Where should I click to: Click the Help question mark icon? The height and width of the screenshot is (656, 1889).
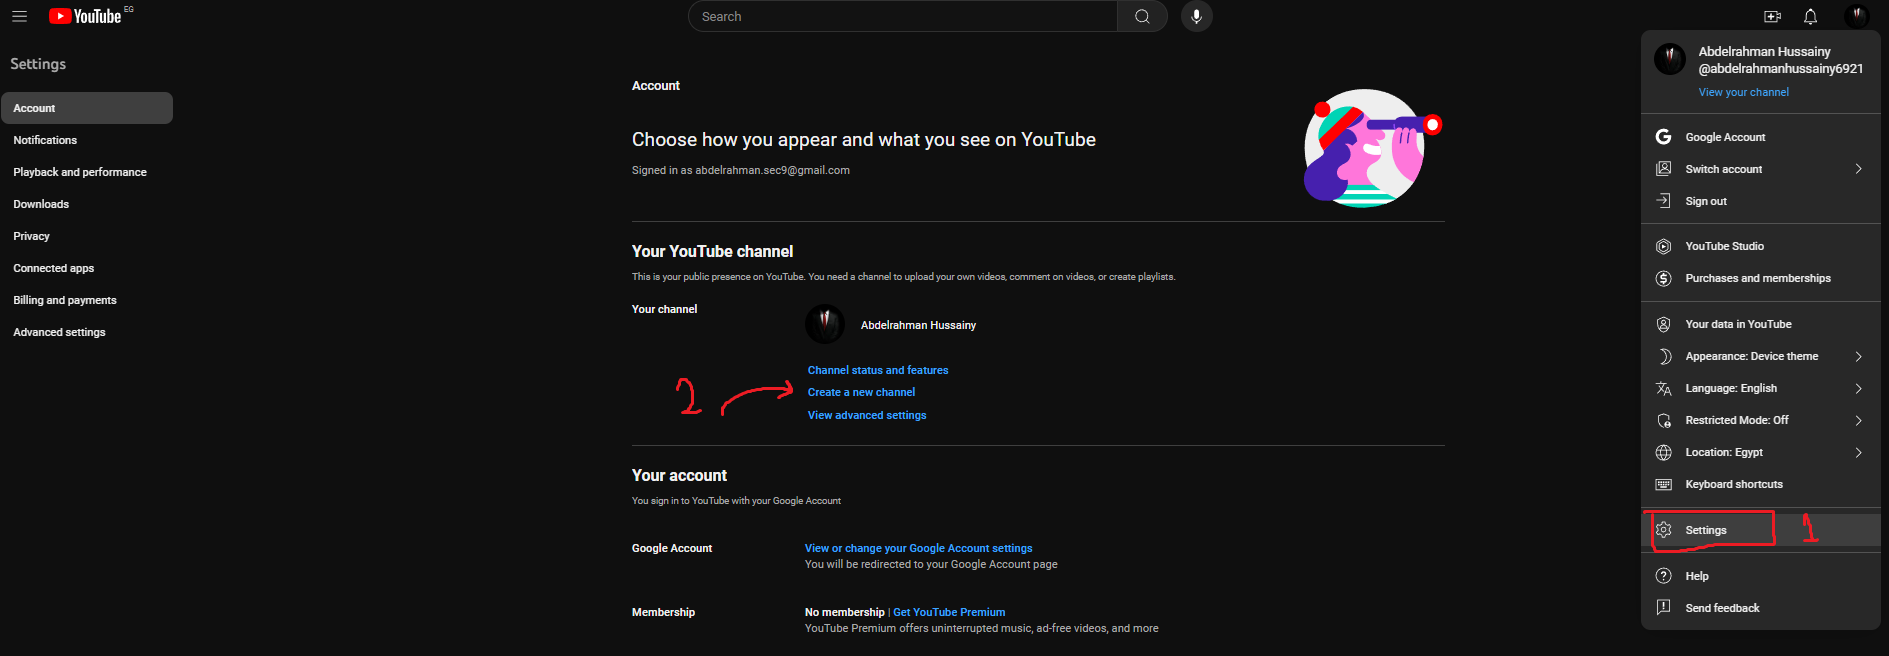pyautogui.click(x=1663, y=576)
